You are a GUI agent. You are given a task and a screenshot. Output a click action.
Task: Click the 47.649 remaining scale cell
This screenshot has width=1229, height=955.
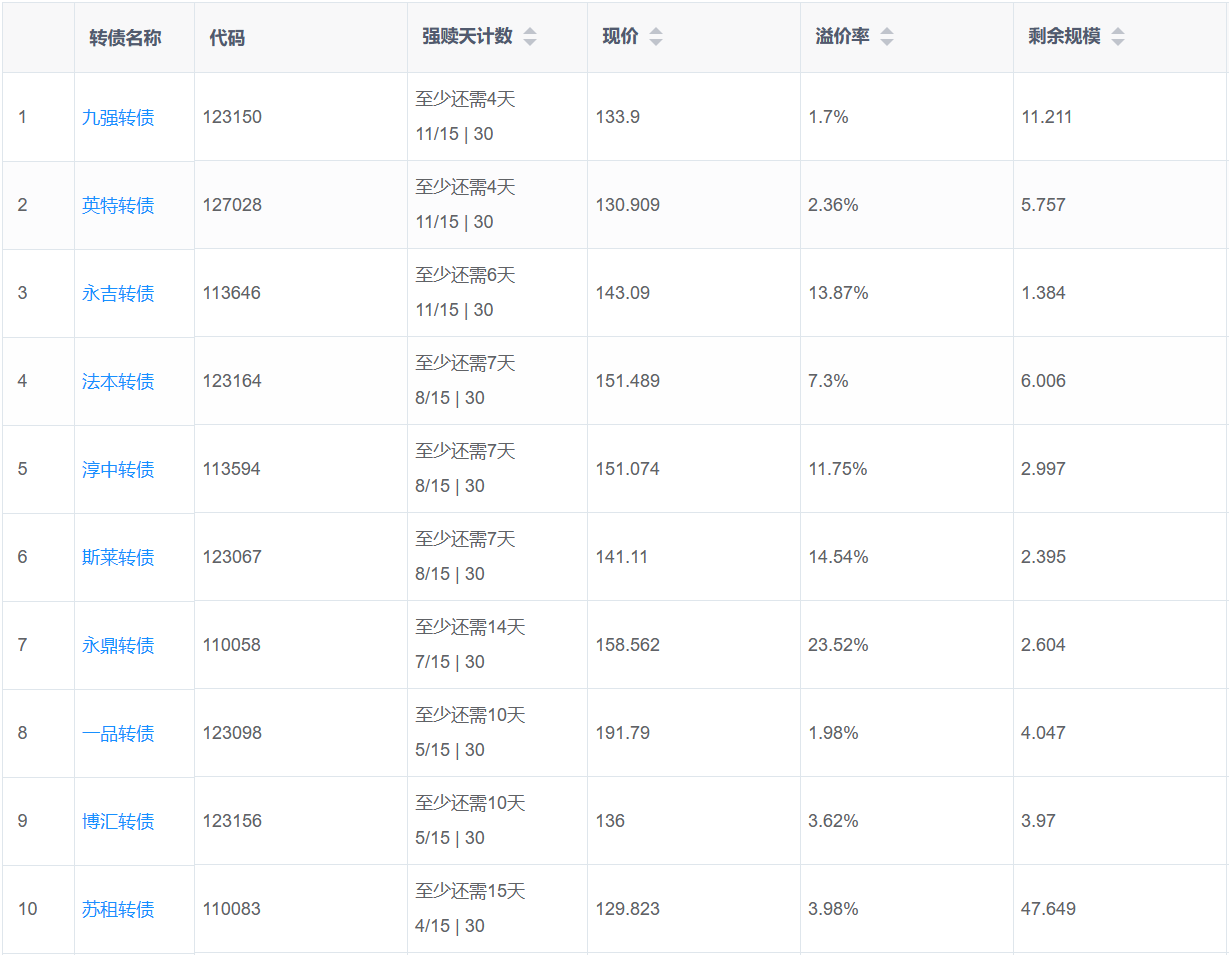click(1048, 909)
